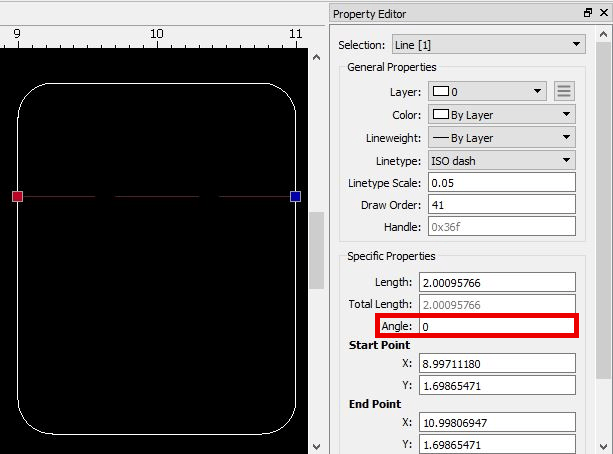Open the Color By Layer dropdown
This screenshot has height=454, width=613.
point(502,115)
